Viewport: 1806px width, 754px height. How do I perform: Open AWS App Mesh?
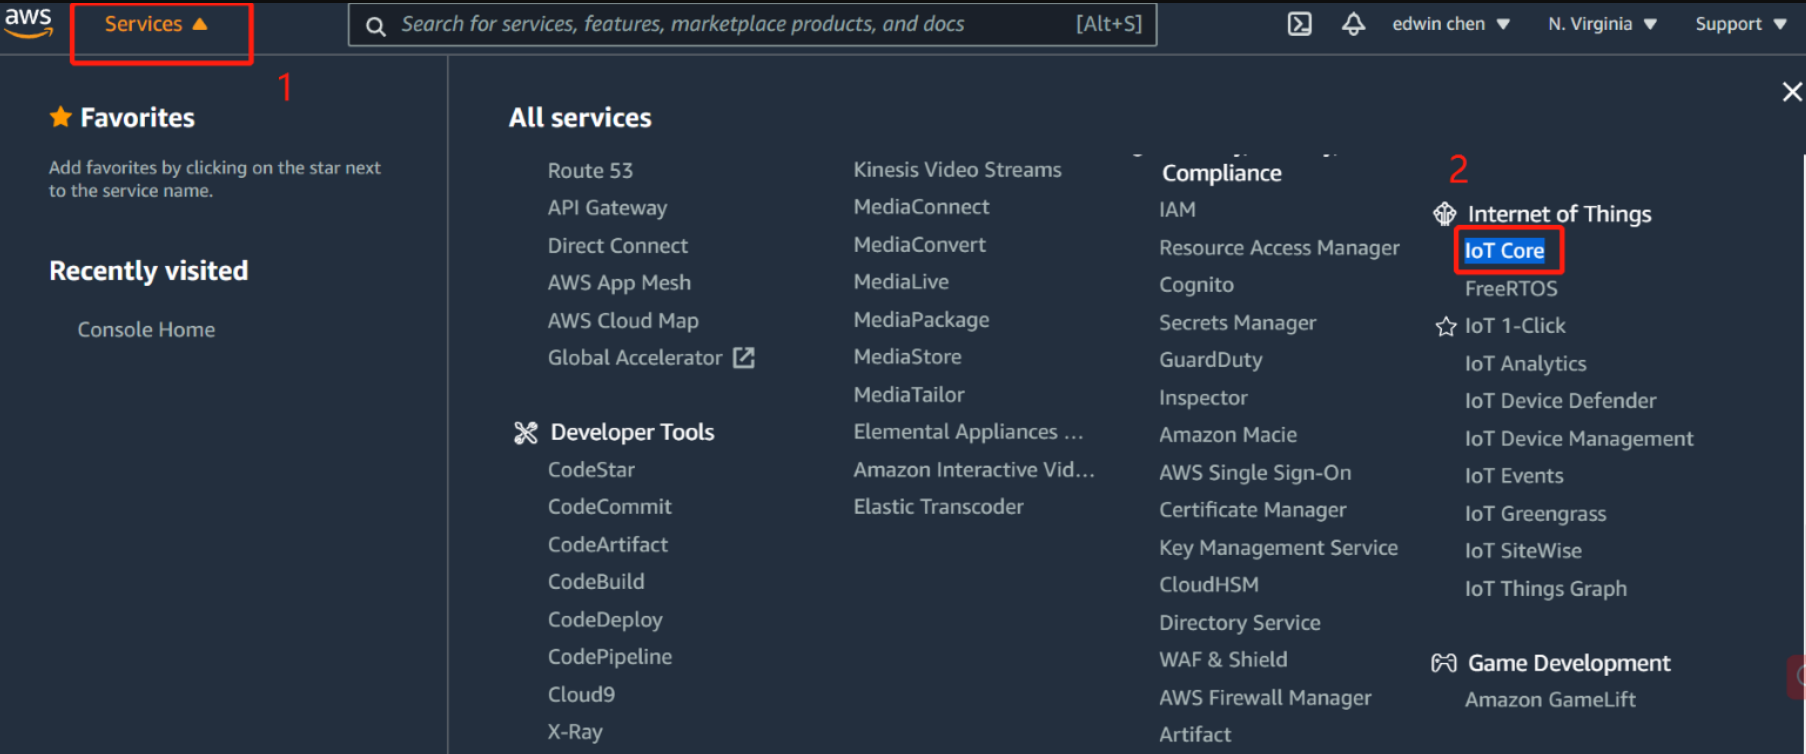point(619,283)
